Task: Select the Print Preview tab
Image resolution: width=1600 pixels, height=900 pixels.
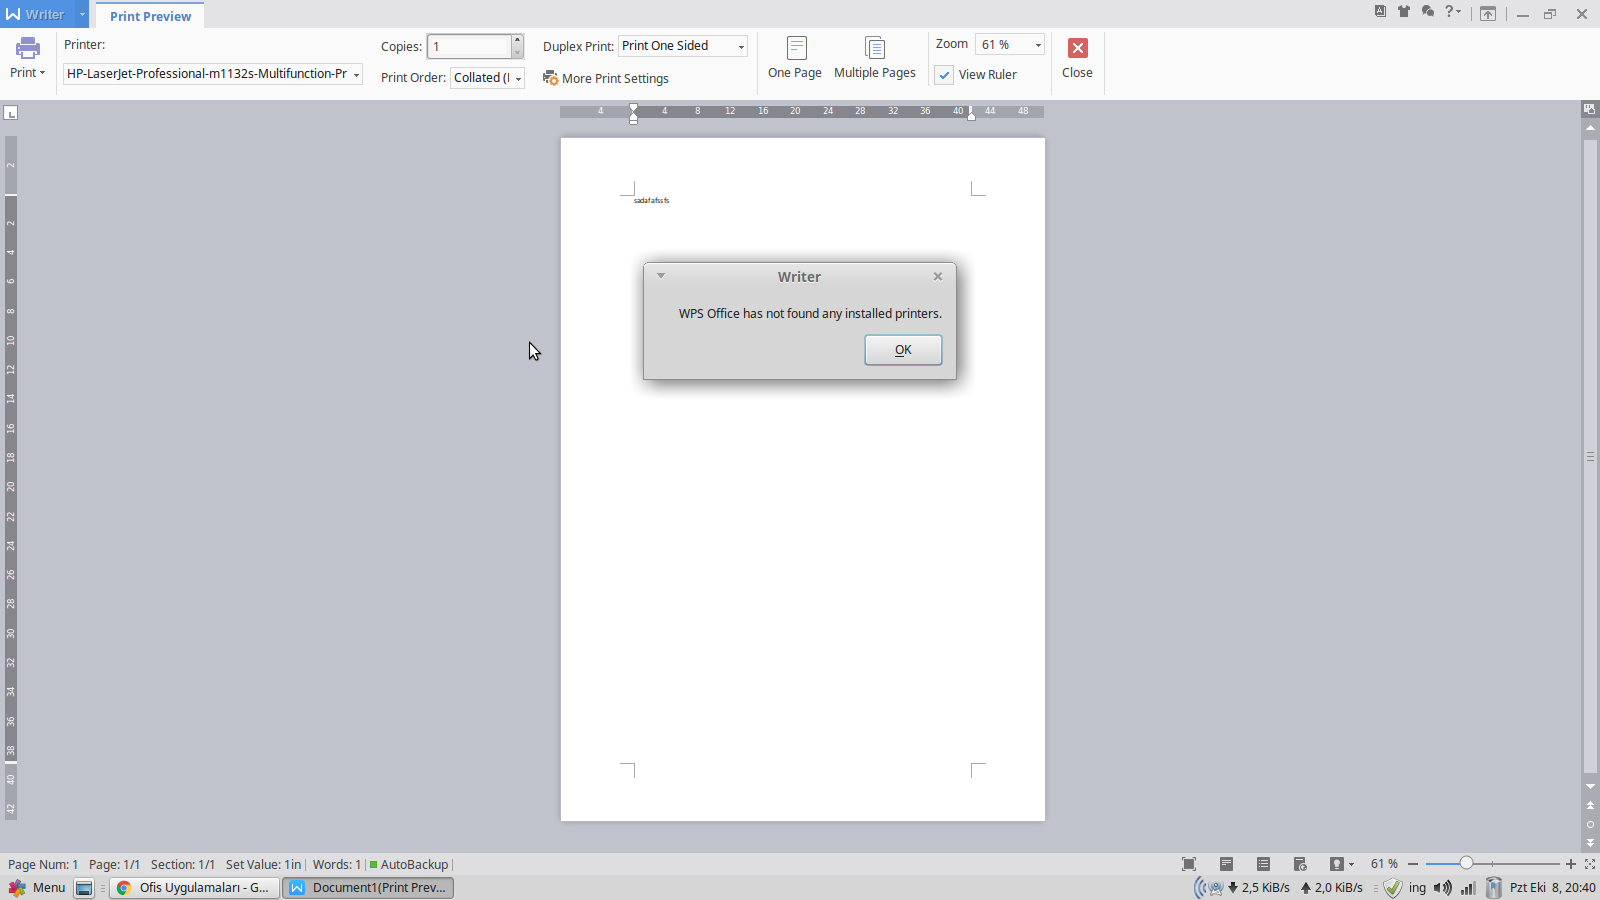Action: pos(150,16)
